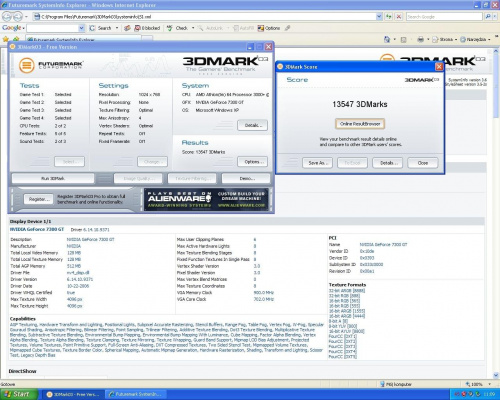Click Run 3DMark button

(x=53, y=178)
